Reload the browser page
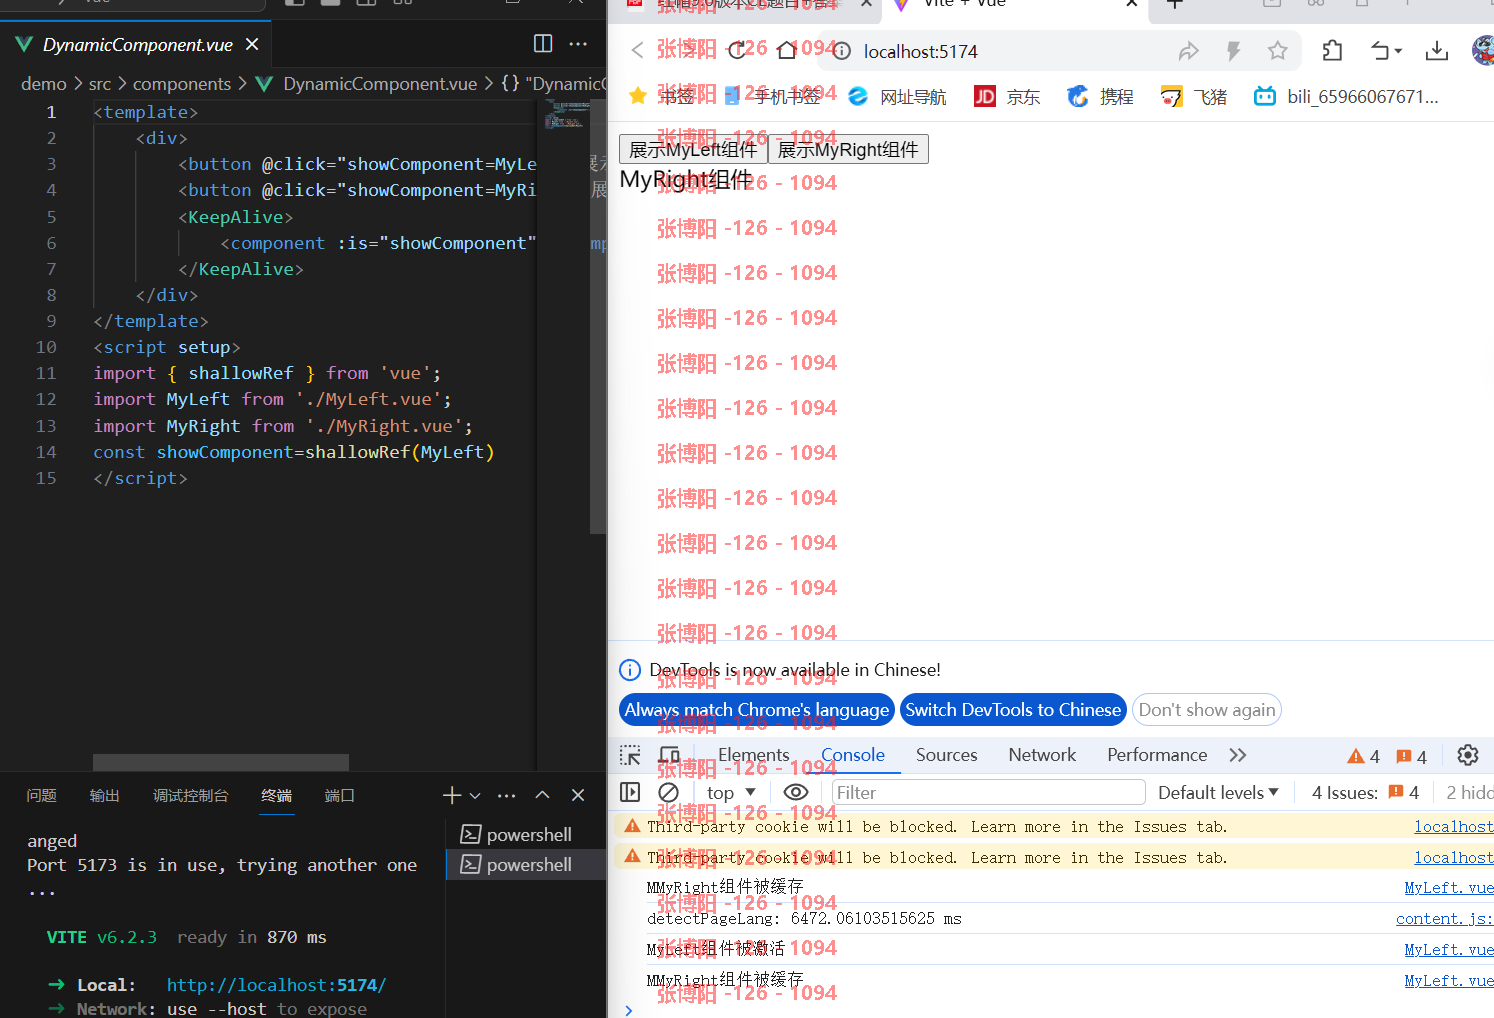Screen dimensions: 1494x1018 coord(737,50)
